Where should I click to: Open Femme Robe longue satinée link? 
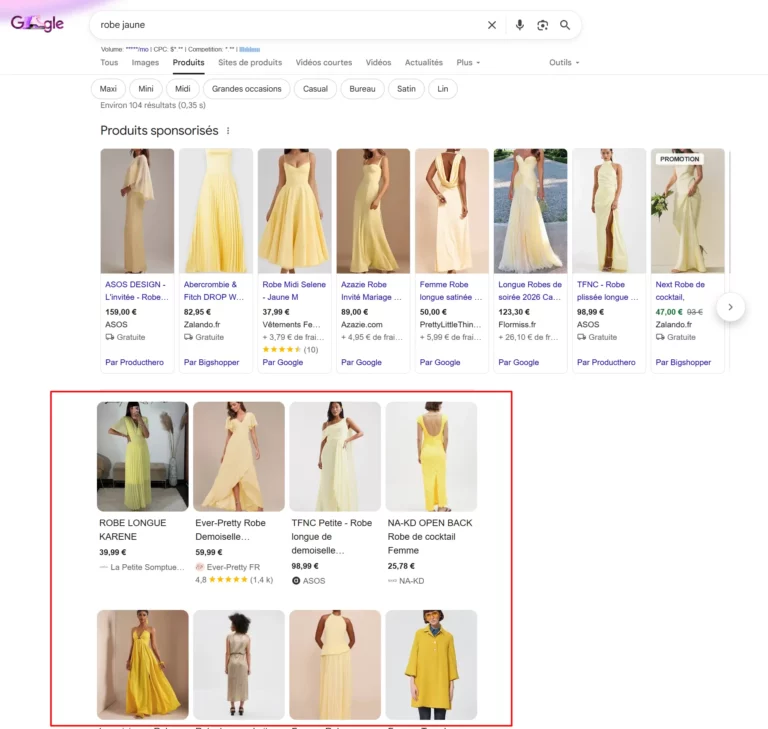[451, 291]
